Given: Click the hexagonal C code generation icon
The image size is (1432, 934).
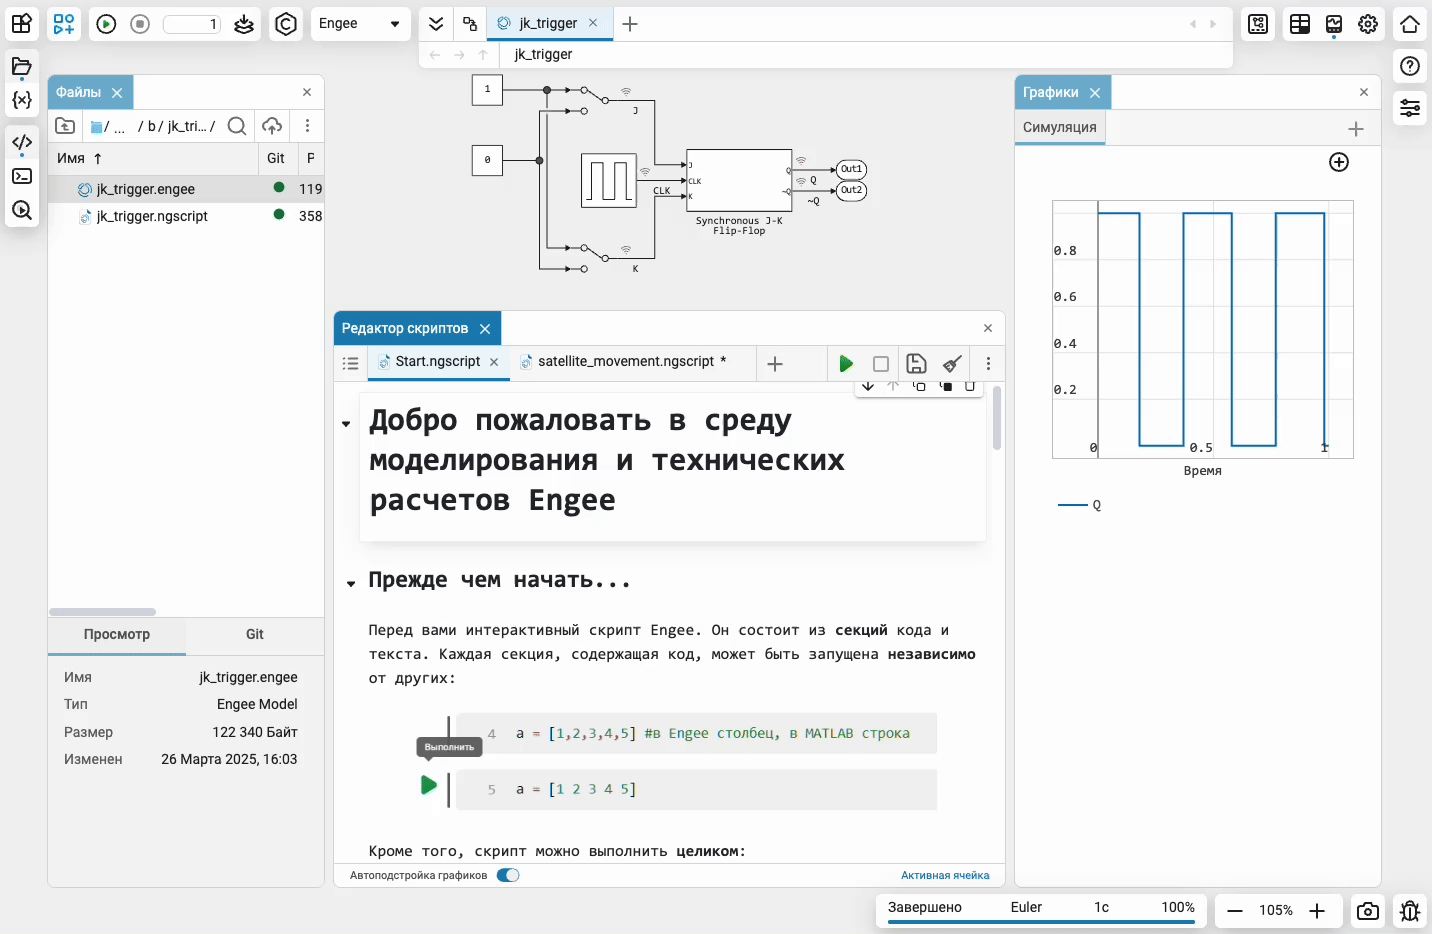Looking at the screenshot, I should [x=286, y=24].
